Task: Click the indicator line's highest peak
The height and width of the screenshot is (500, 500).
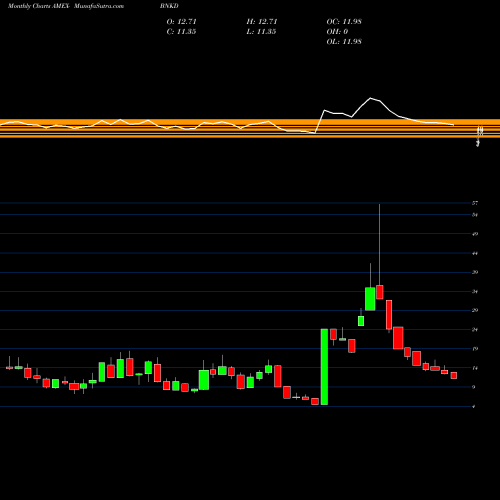Action: pyautogui.click(x=370, y=98)
